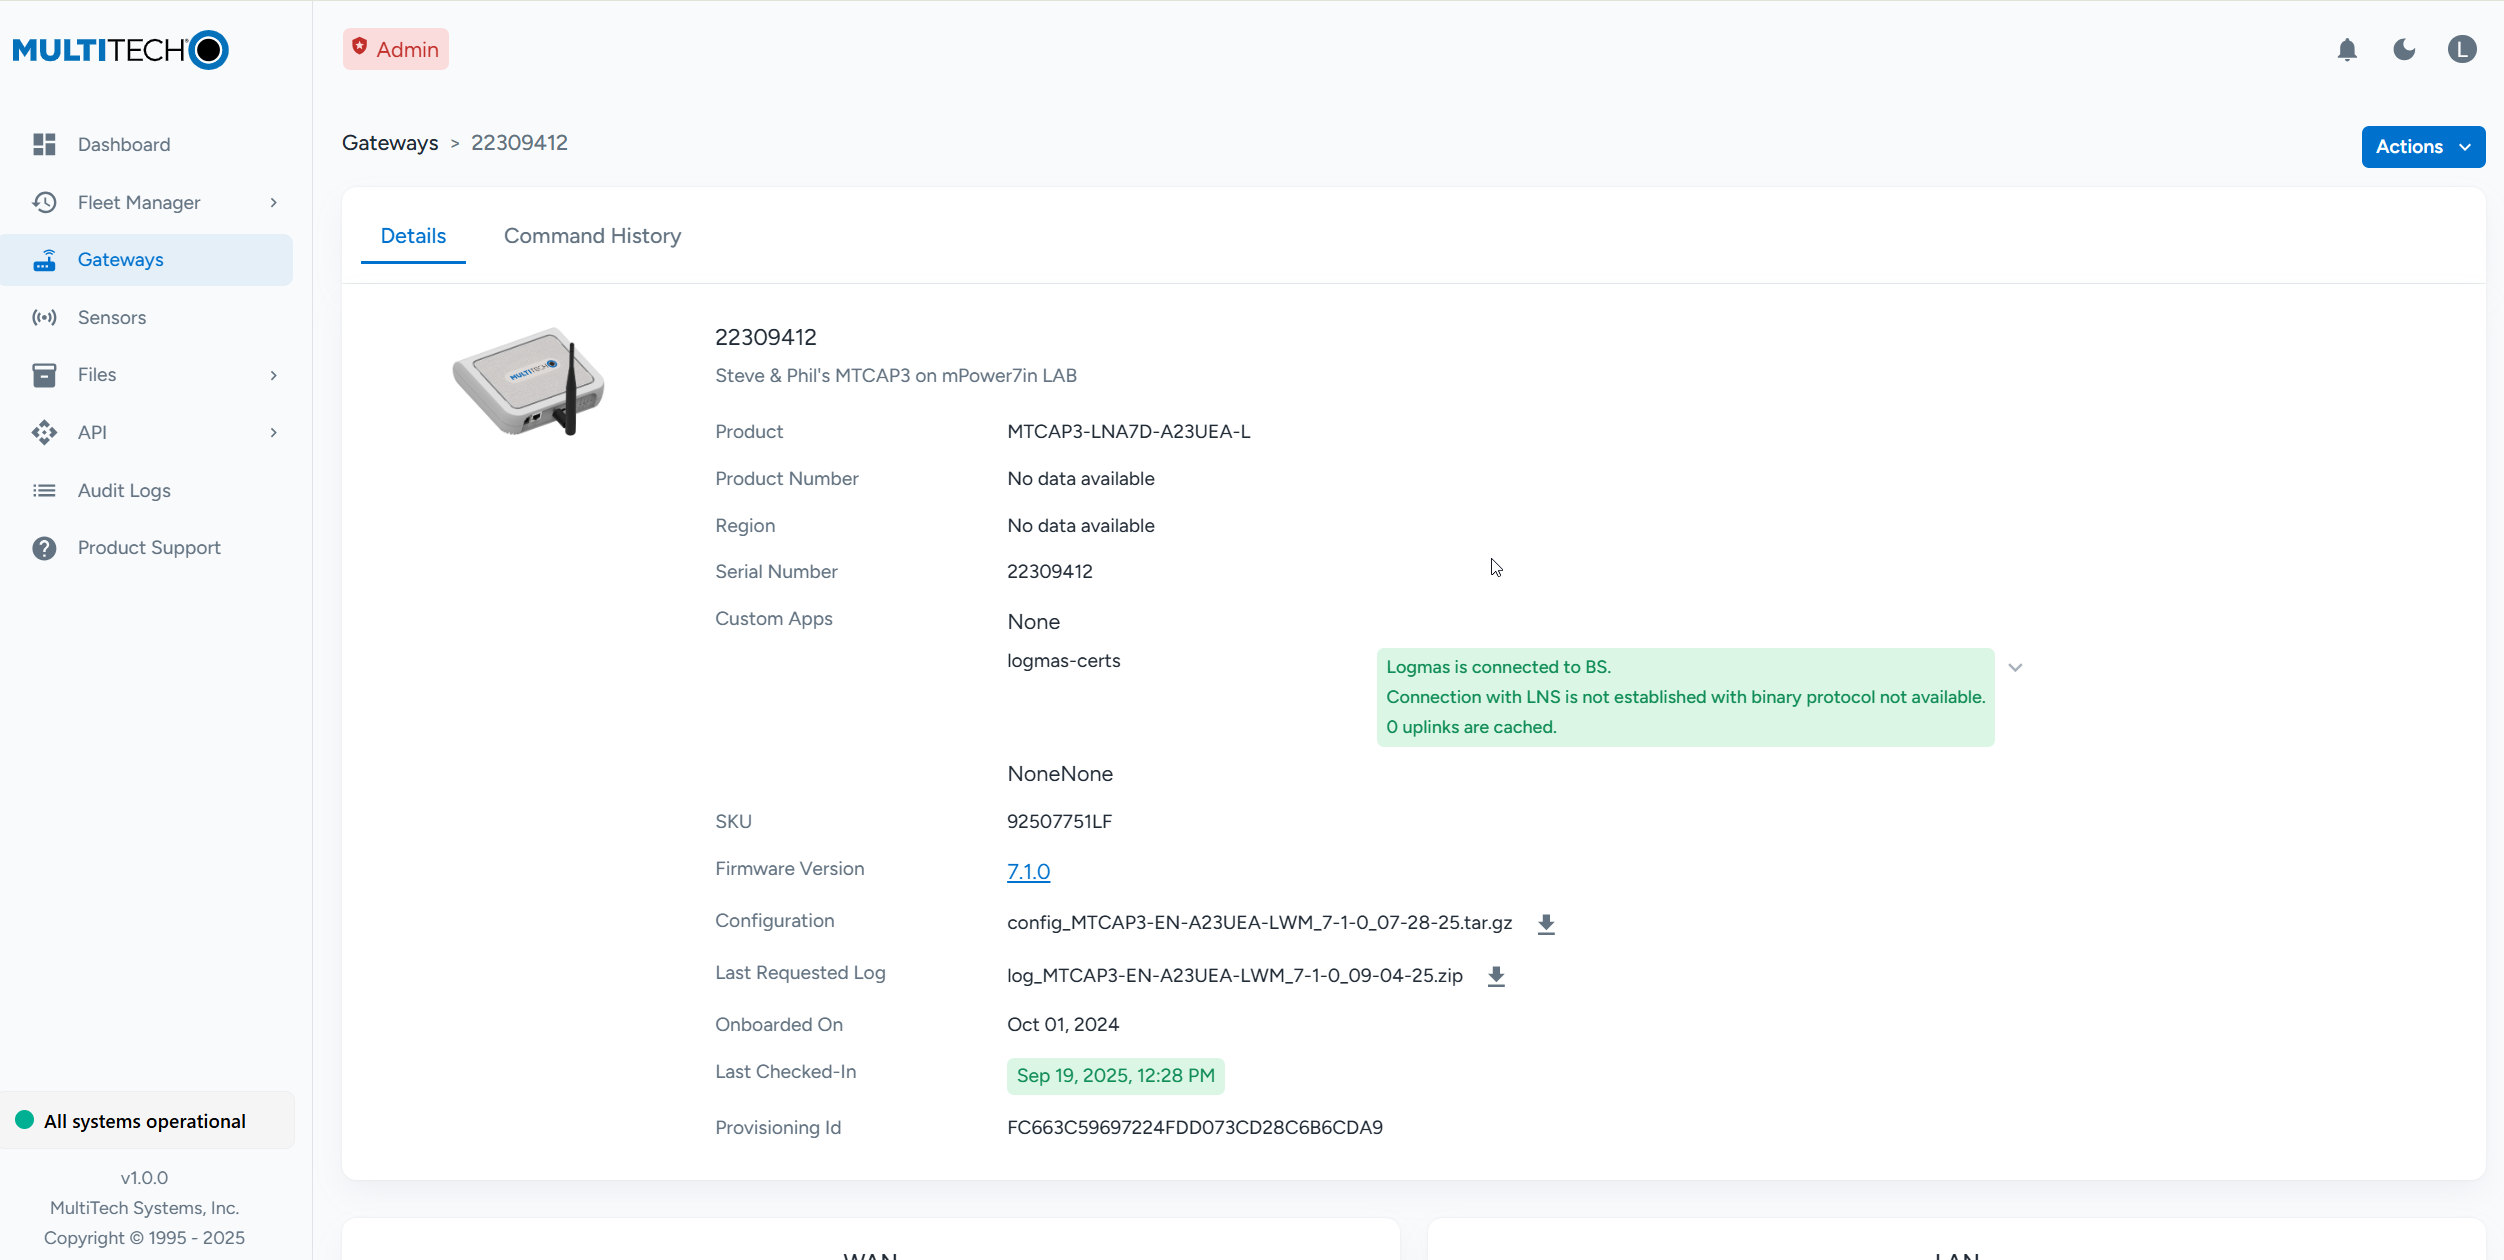Click the config_MTCAP3 file name
Screen dimensions: 2504x1260
tap(1259, 923)
